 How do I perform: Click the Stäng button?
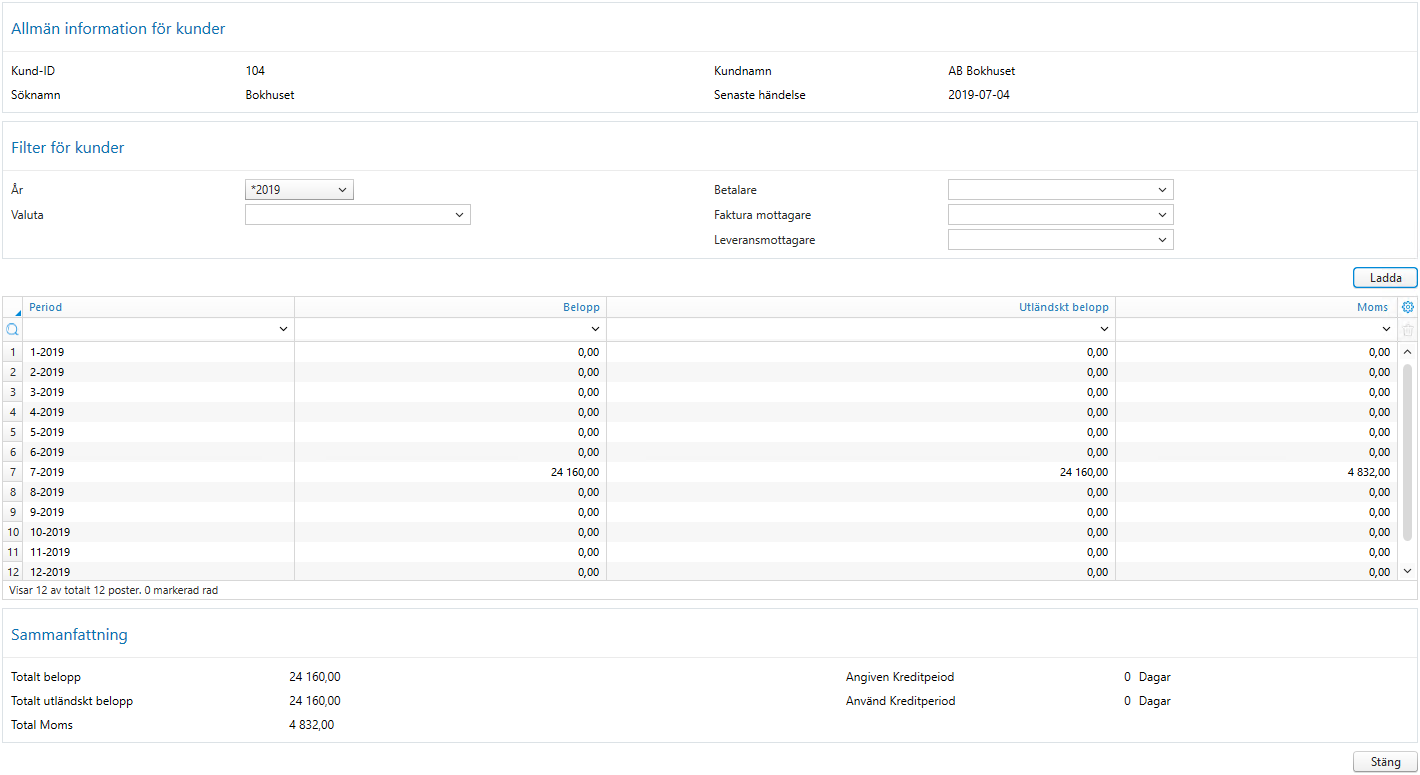(1384, 761)
